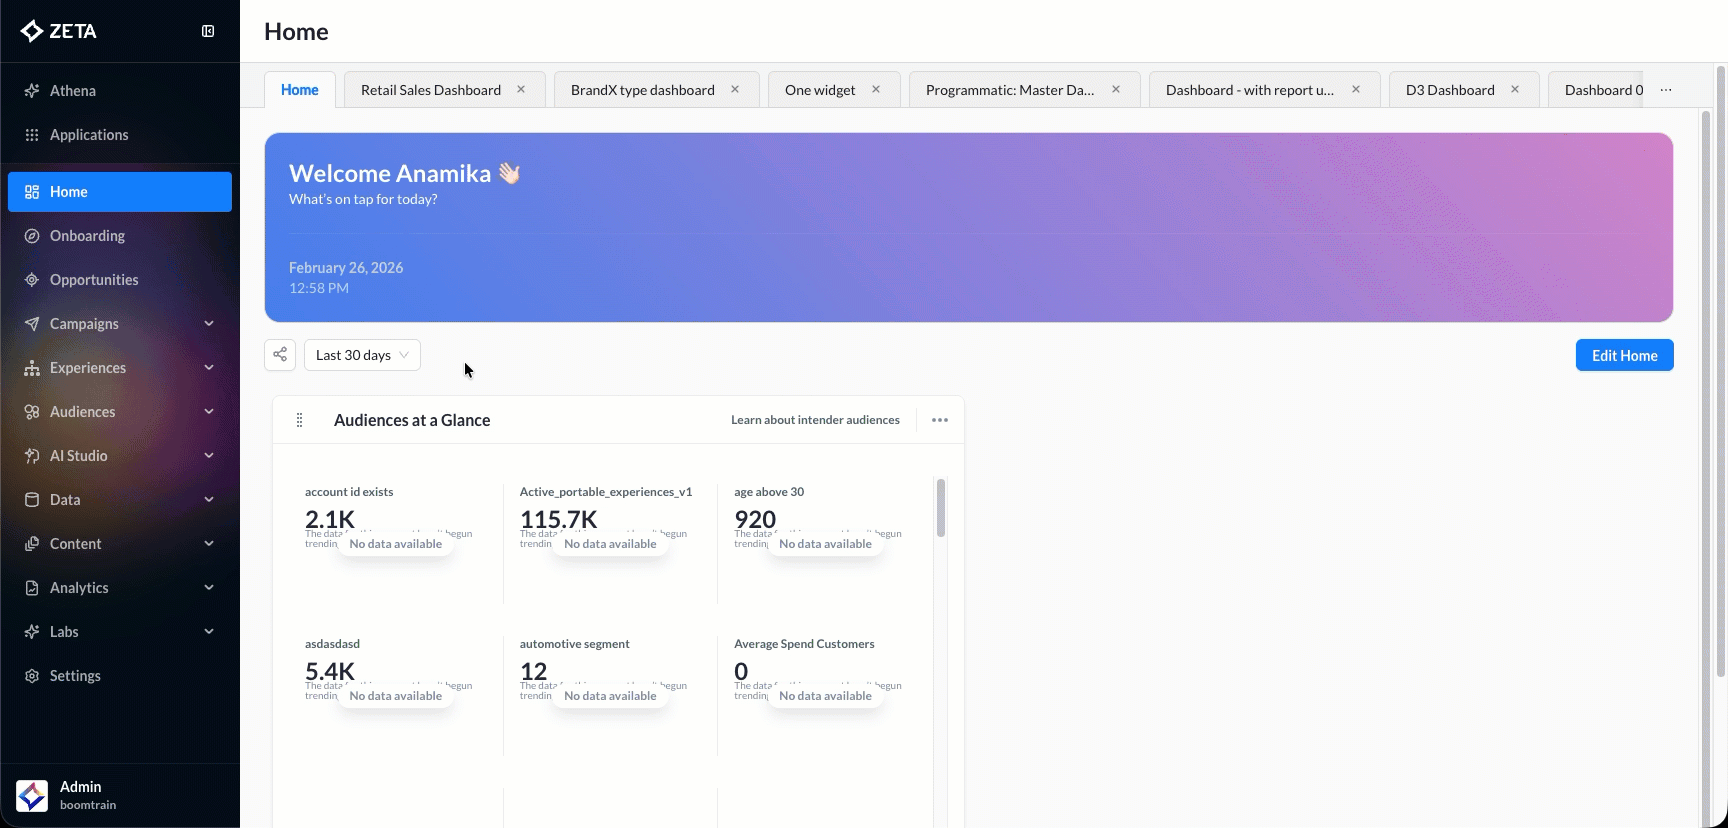Click the Zeta logo at top left

pos(59,31)
